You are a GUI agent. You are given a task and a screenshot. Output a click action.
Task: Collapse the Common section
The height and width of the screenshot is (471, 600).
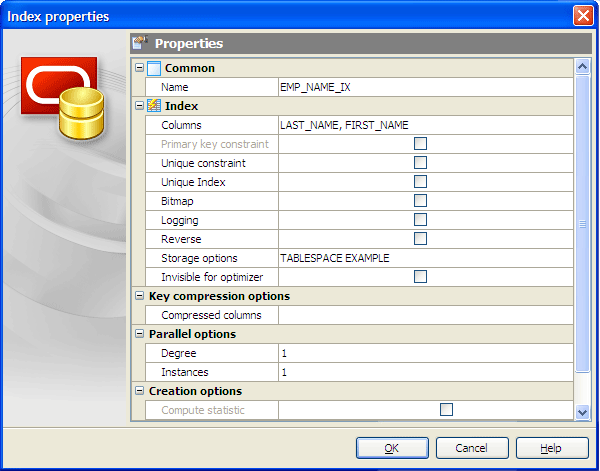139,68
